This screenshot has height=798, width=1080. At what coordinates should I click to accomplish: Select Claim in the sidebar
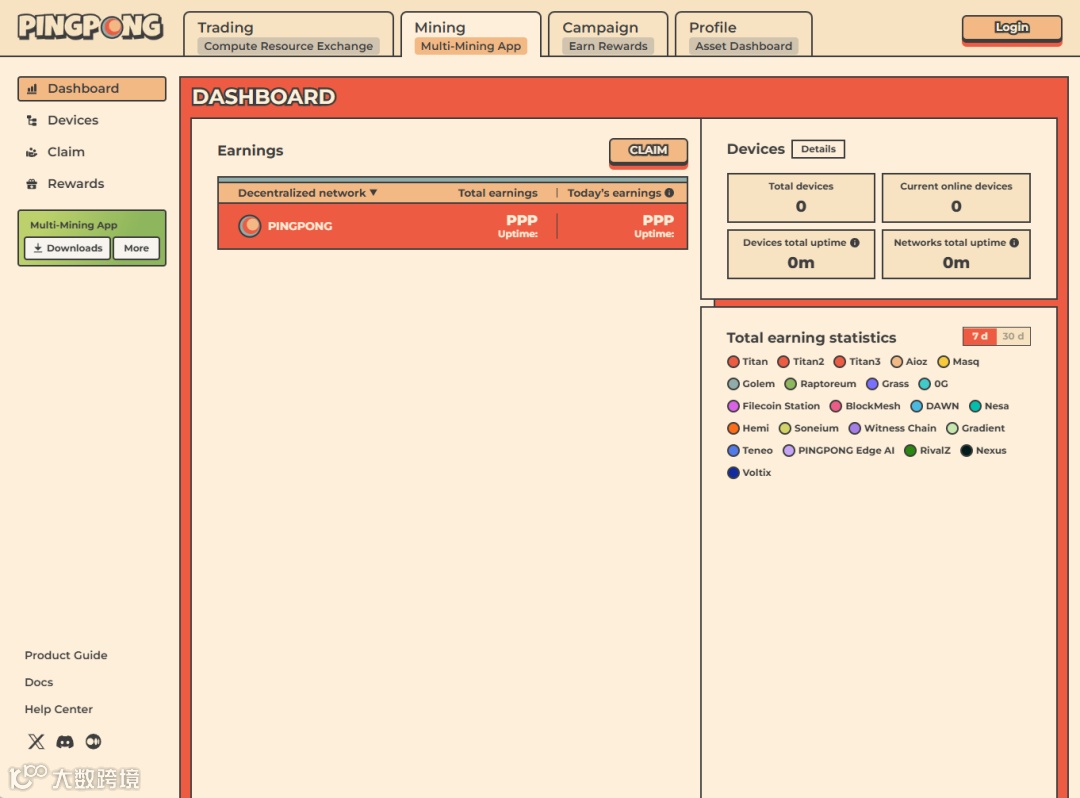pos(92,152)
